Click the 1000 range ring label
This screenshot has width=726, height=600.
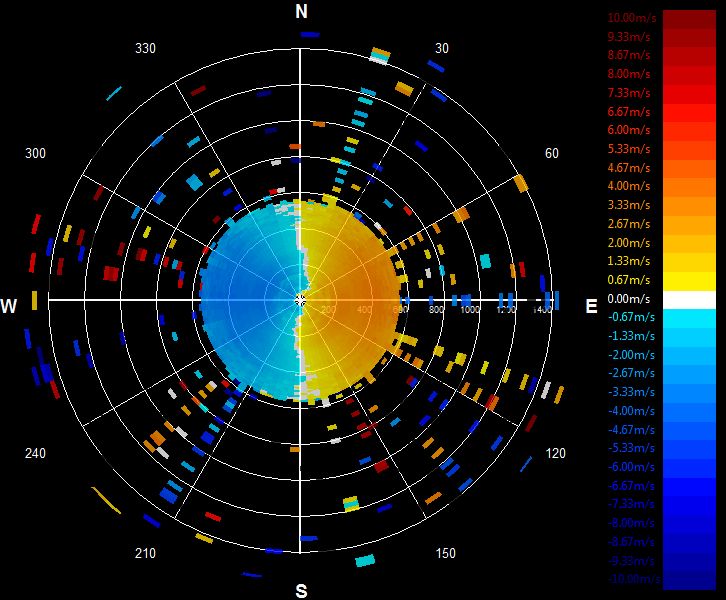[469, 309]
